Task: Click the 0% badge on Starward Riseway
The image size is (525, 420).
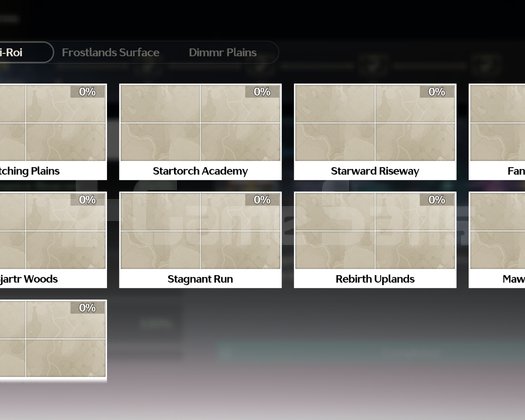Action: 437,91
